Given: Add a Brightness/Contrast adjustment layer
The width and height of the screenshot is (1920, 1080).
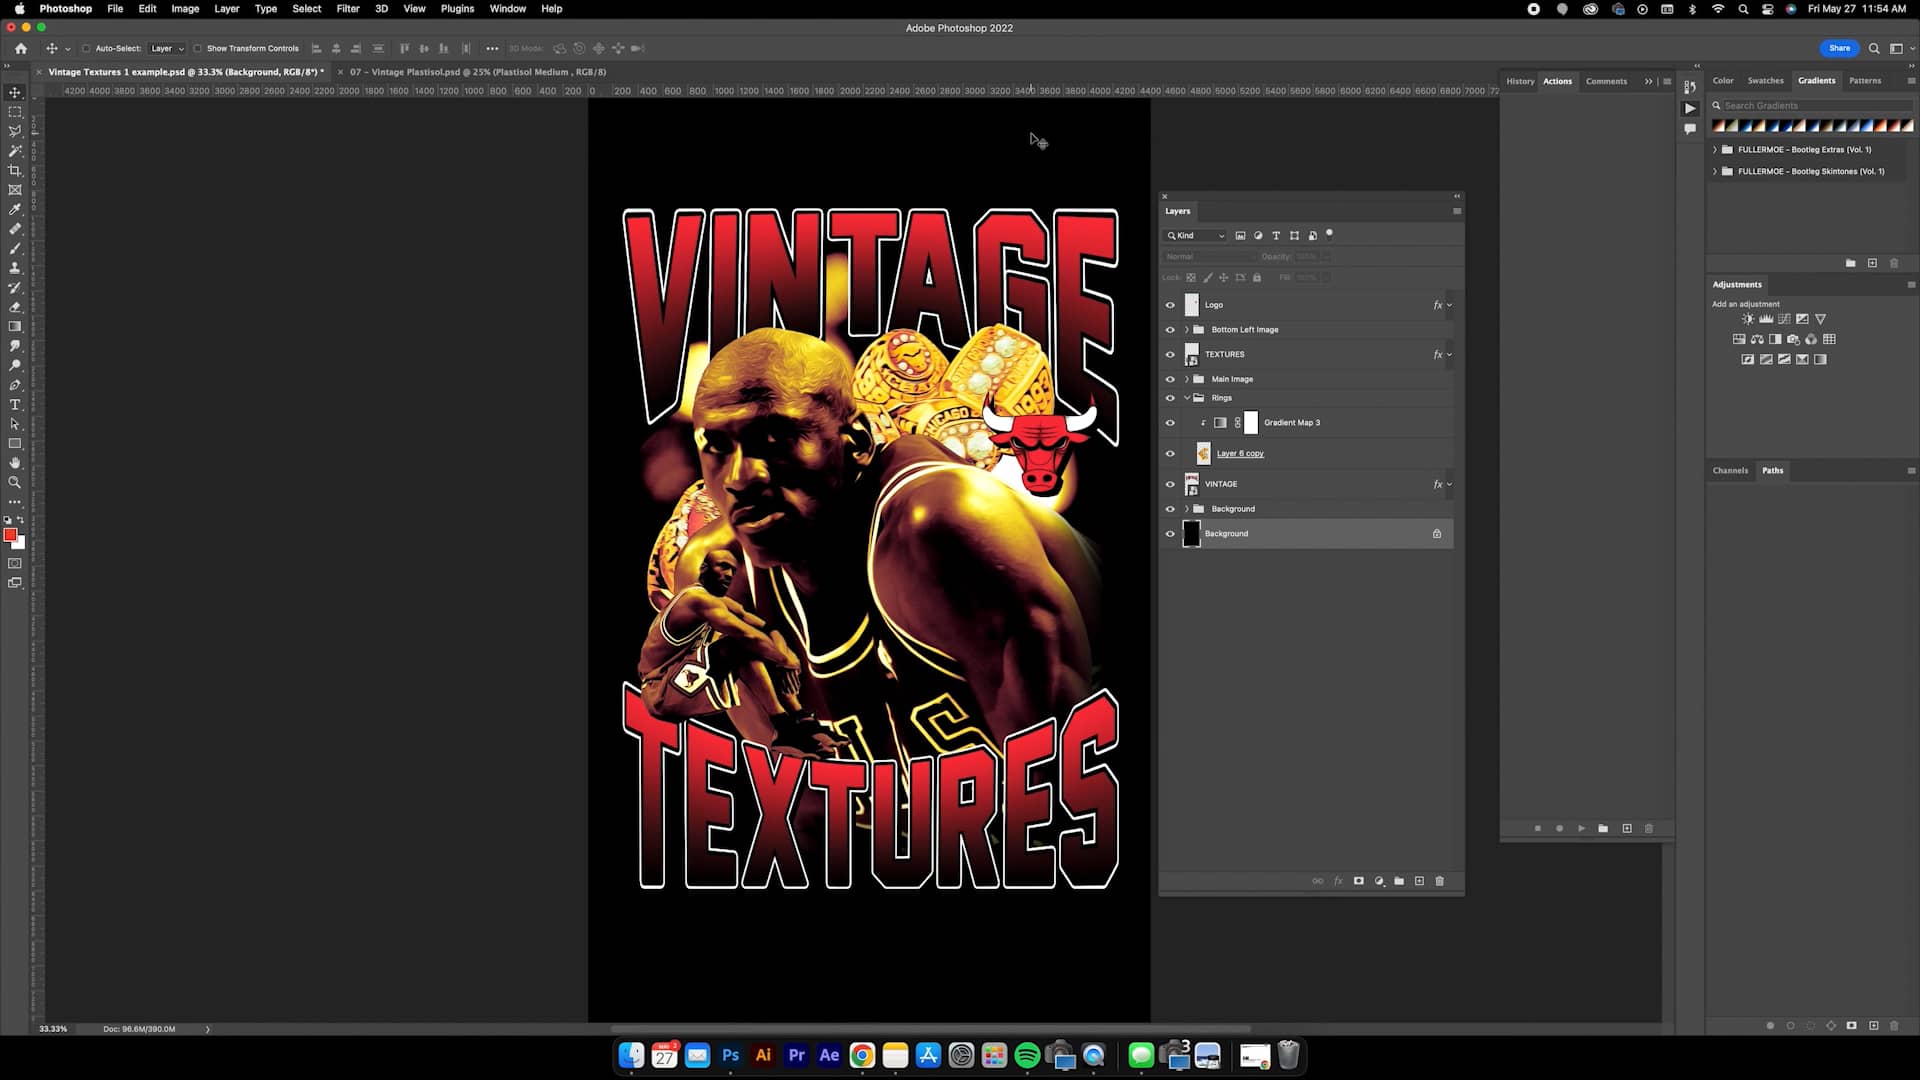Looking at the screenshot, I should [1747, 318].
